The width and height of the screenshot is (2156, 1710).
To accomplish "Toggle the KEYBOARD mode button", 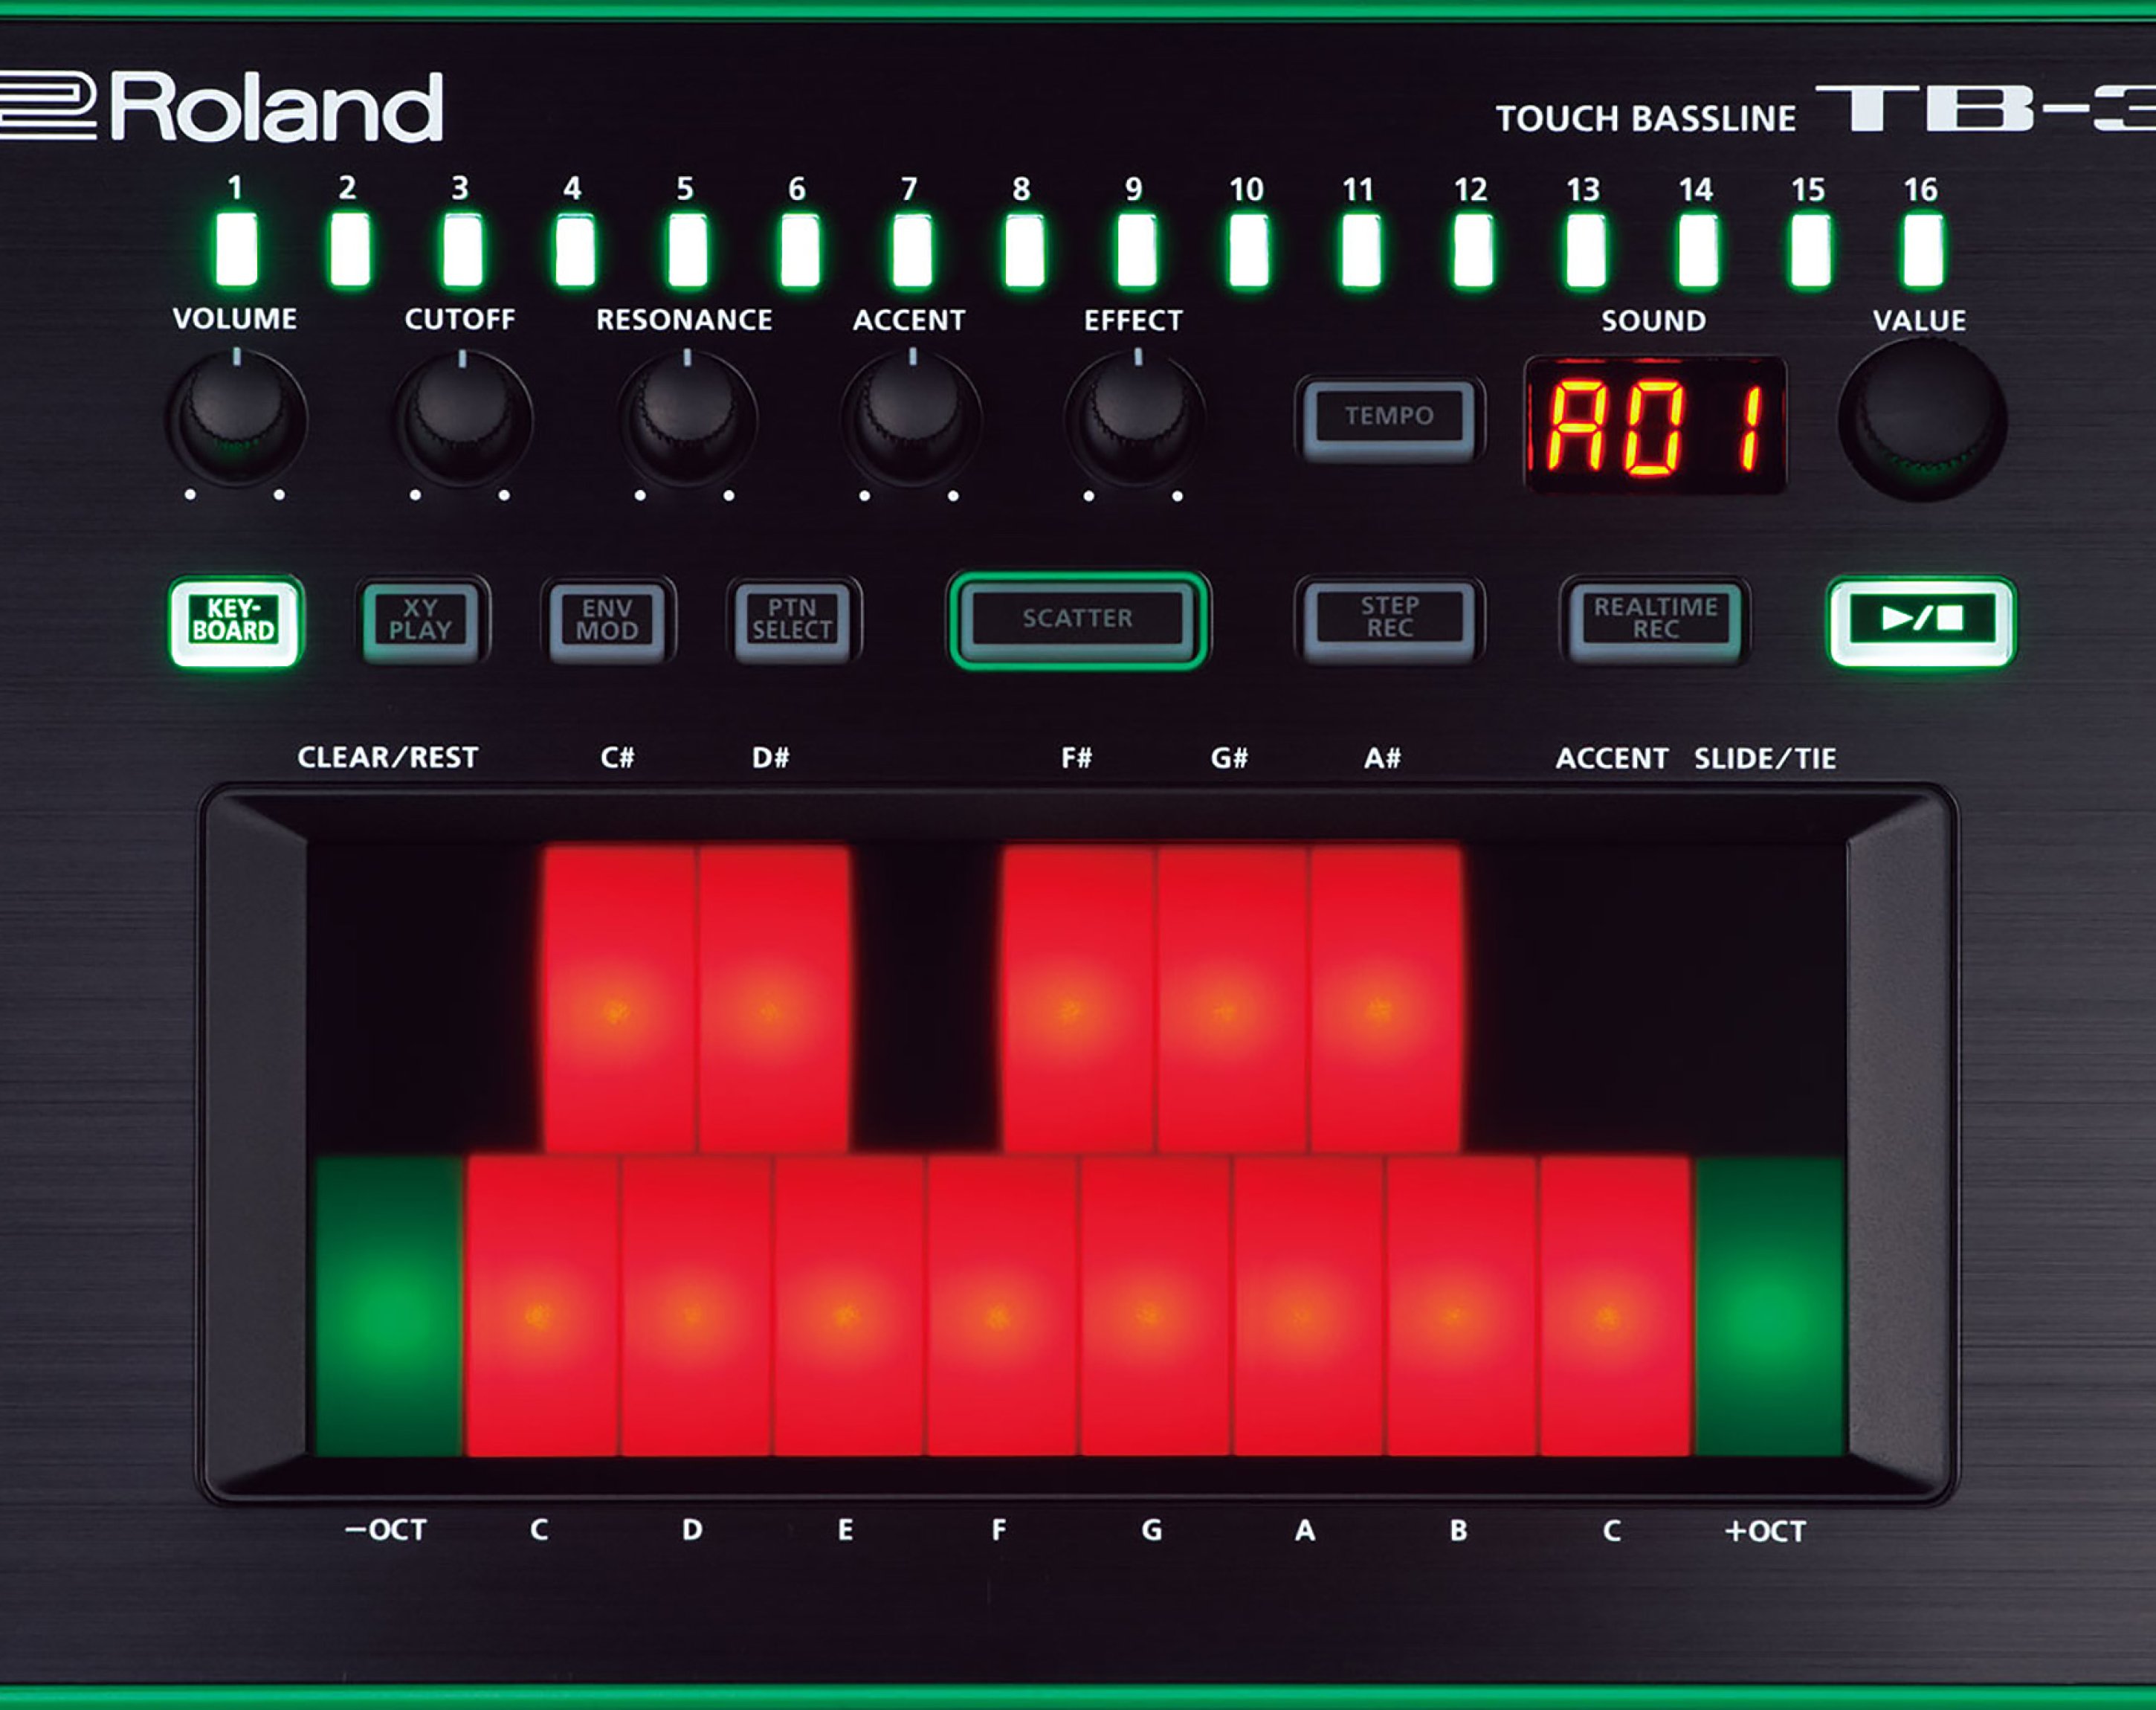I will (x=235, y=621).
